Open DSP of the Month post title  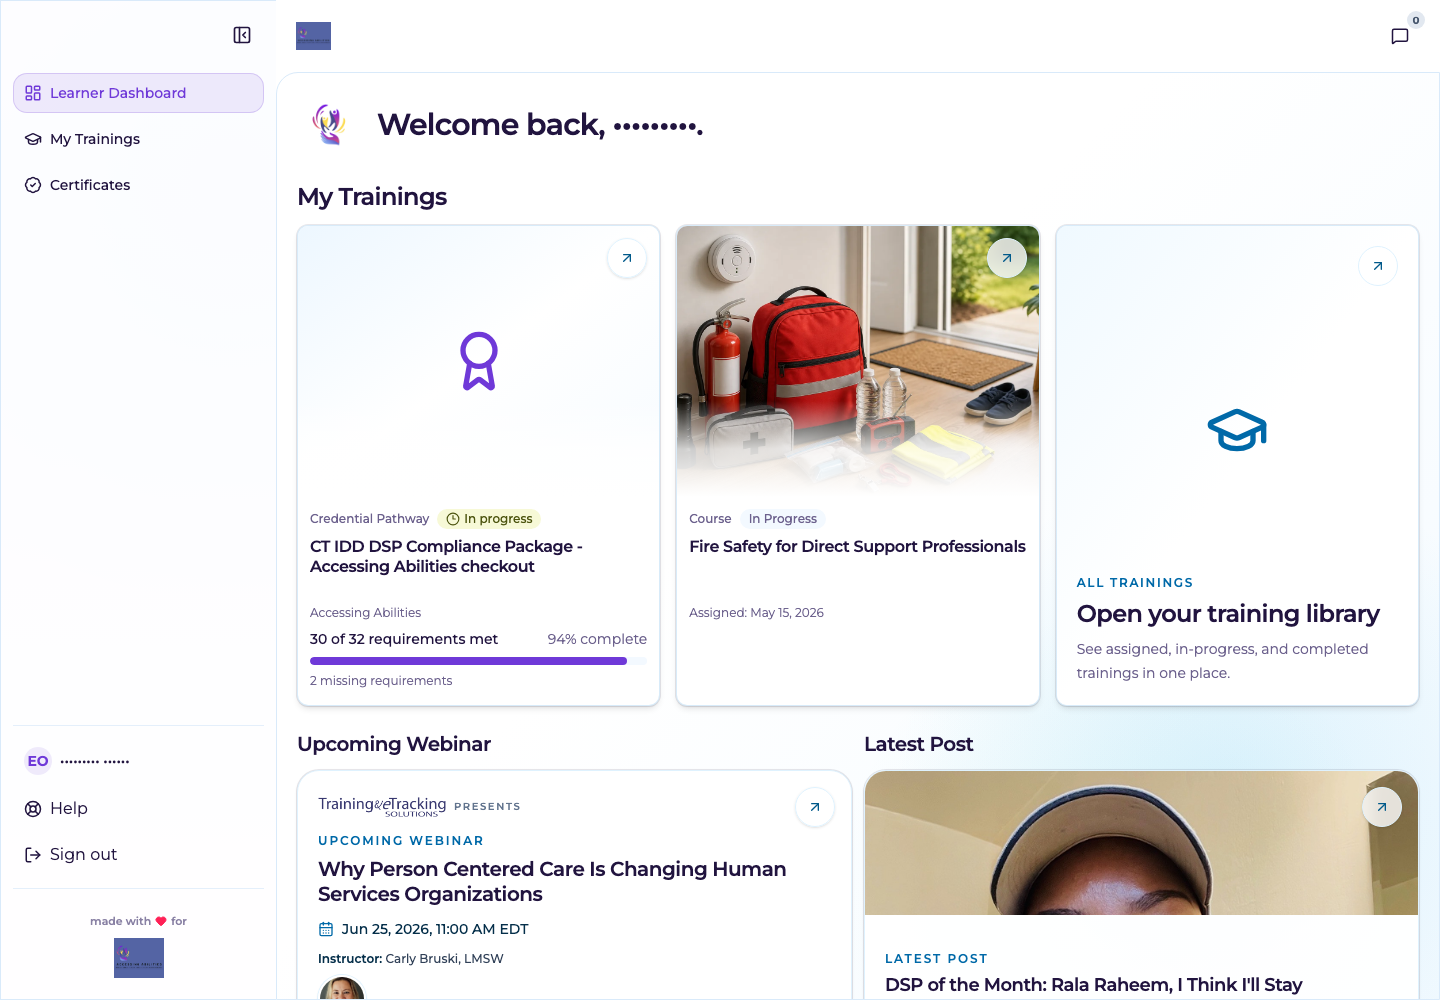[x=1093, y=985]
